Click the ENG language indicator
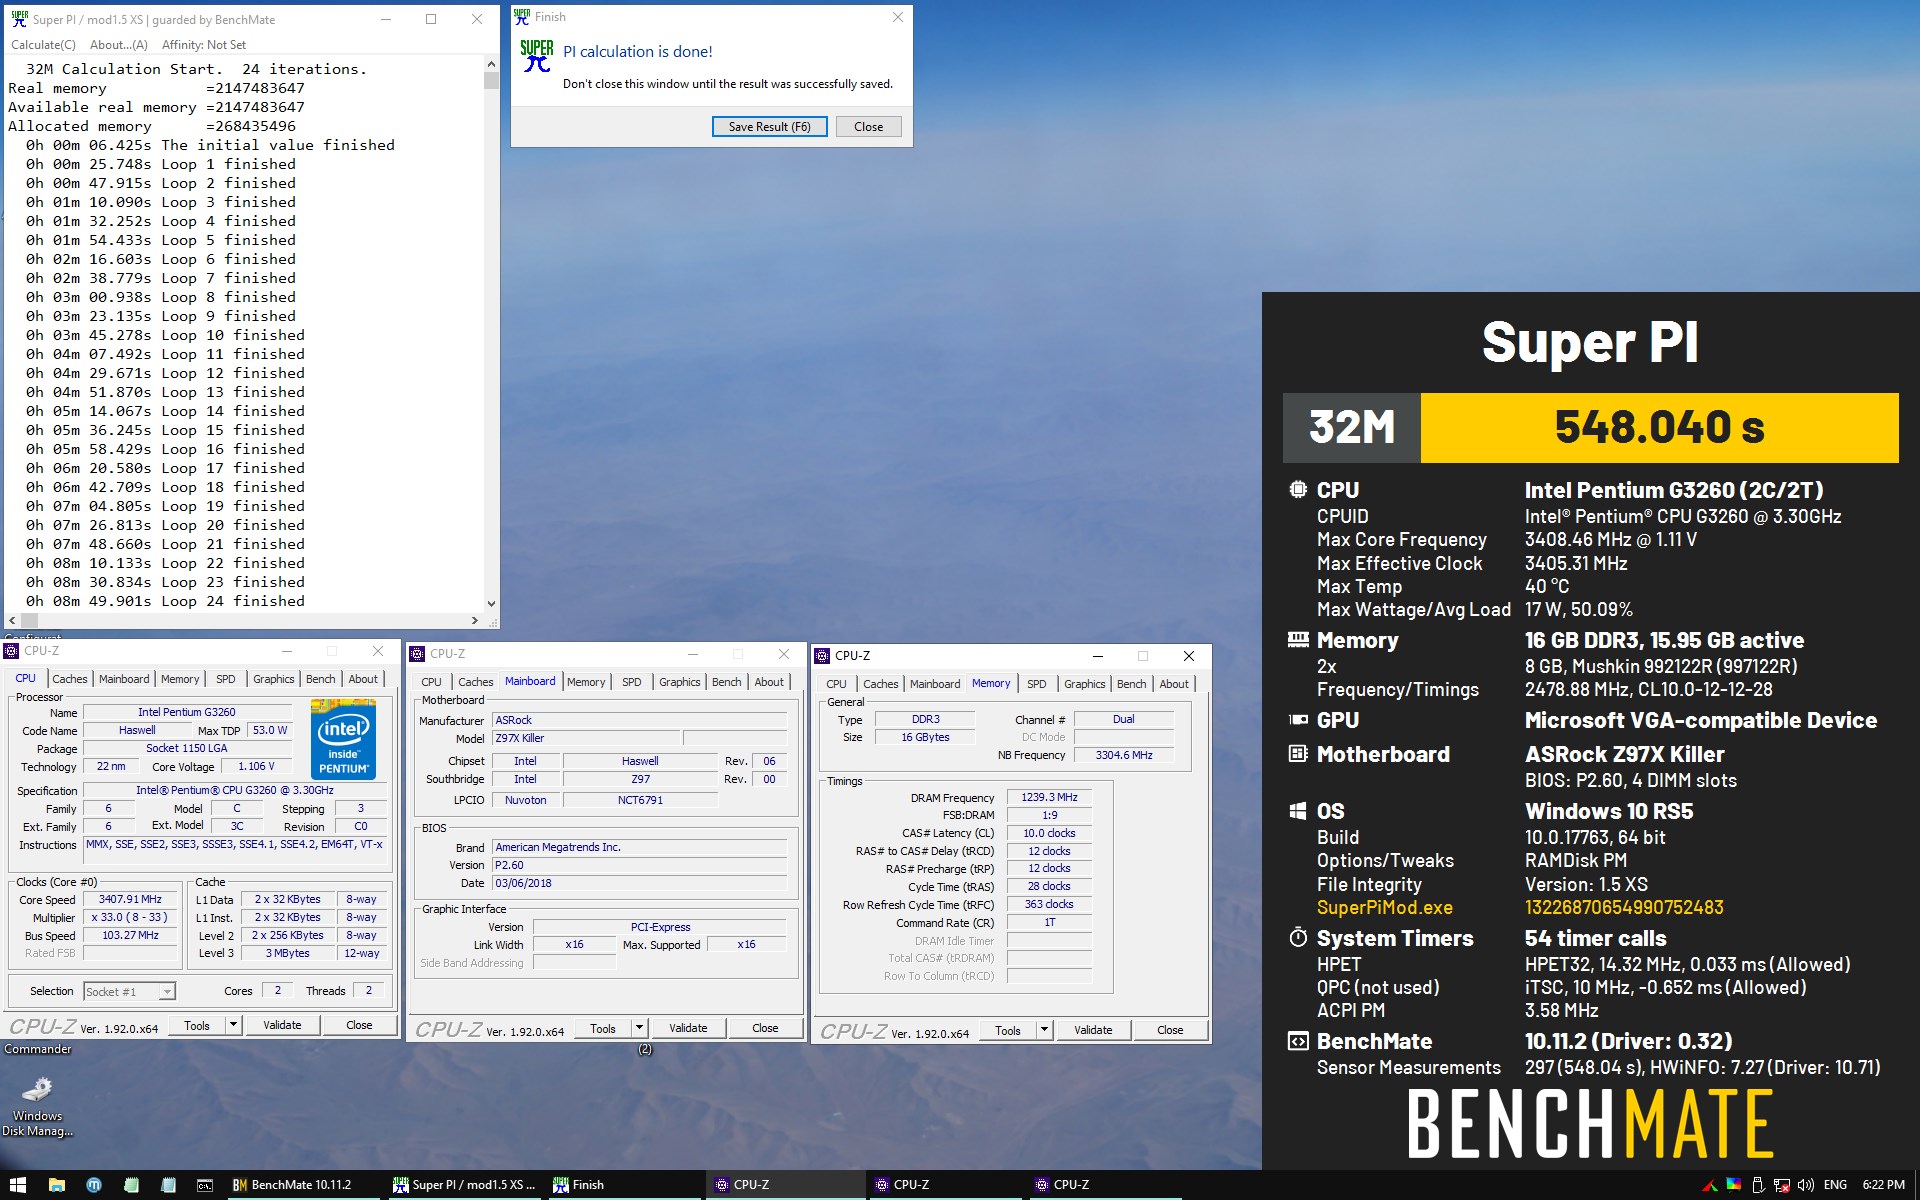1920x1200 pixels. tap(1835, 1185)
